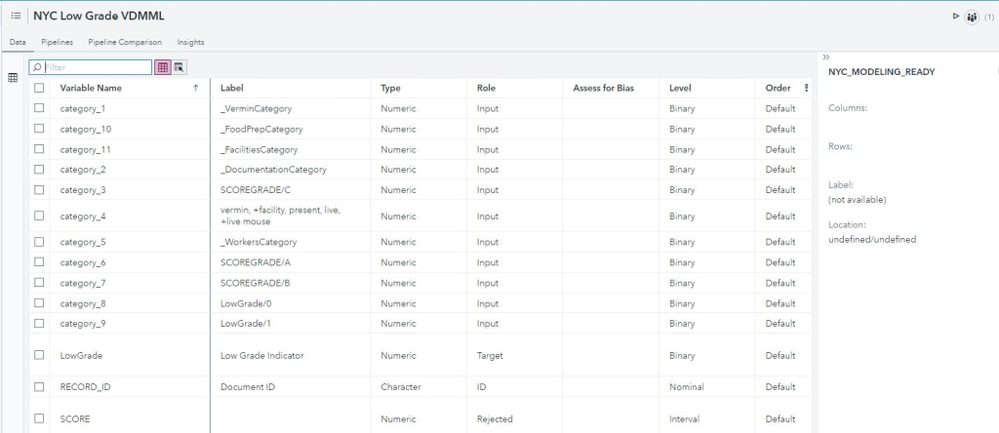999x433 pixels.
Task: Click the NYC_MODELING_READY table name
Action: click(882, 72)
